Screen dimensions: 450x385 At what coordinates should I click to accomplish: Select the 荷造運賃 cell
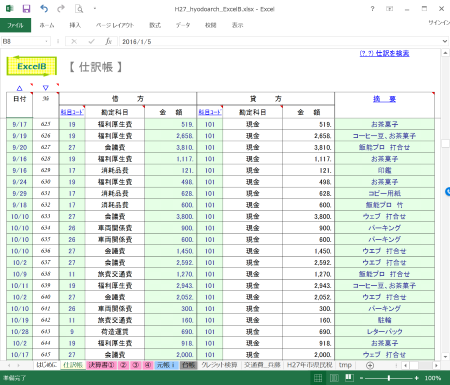(x=115, y=332)
